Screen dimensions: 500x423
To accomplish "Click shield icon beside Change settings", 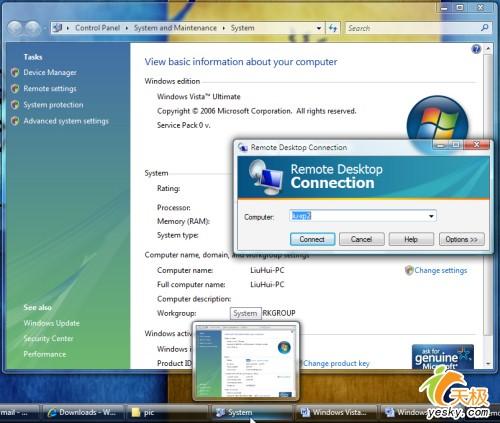I will coord(409,270).
